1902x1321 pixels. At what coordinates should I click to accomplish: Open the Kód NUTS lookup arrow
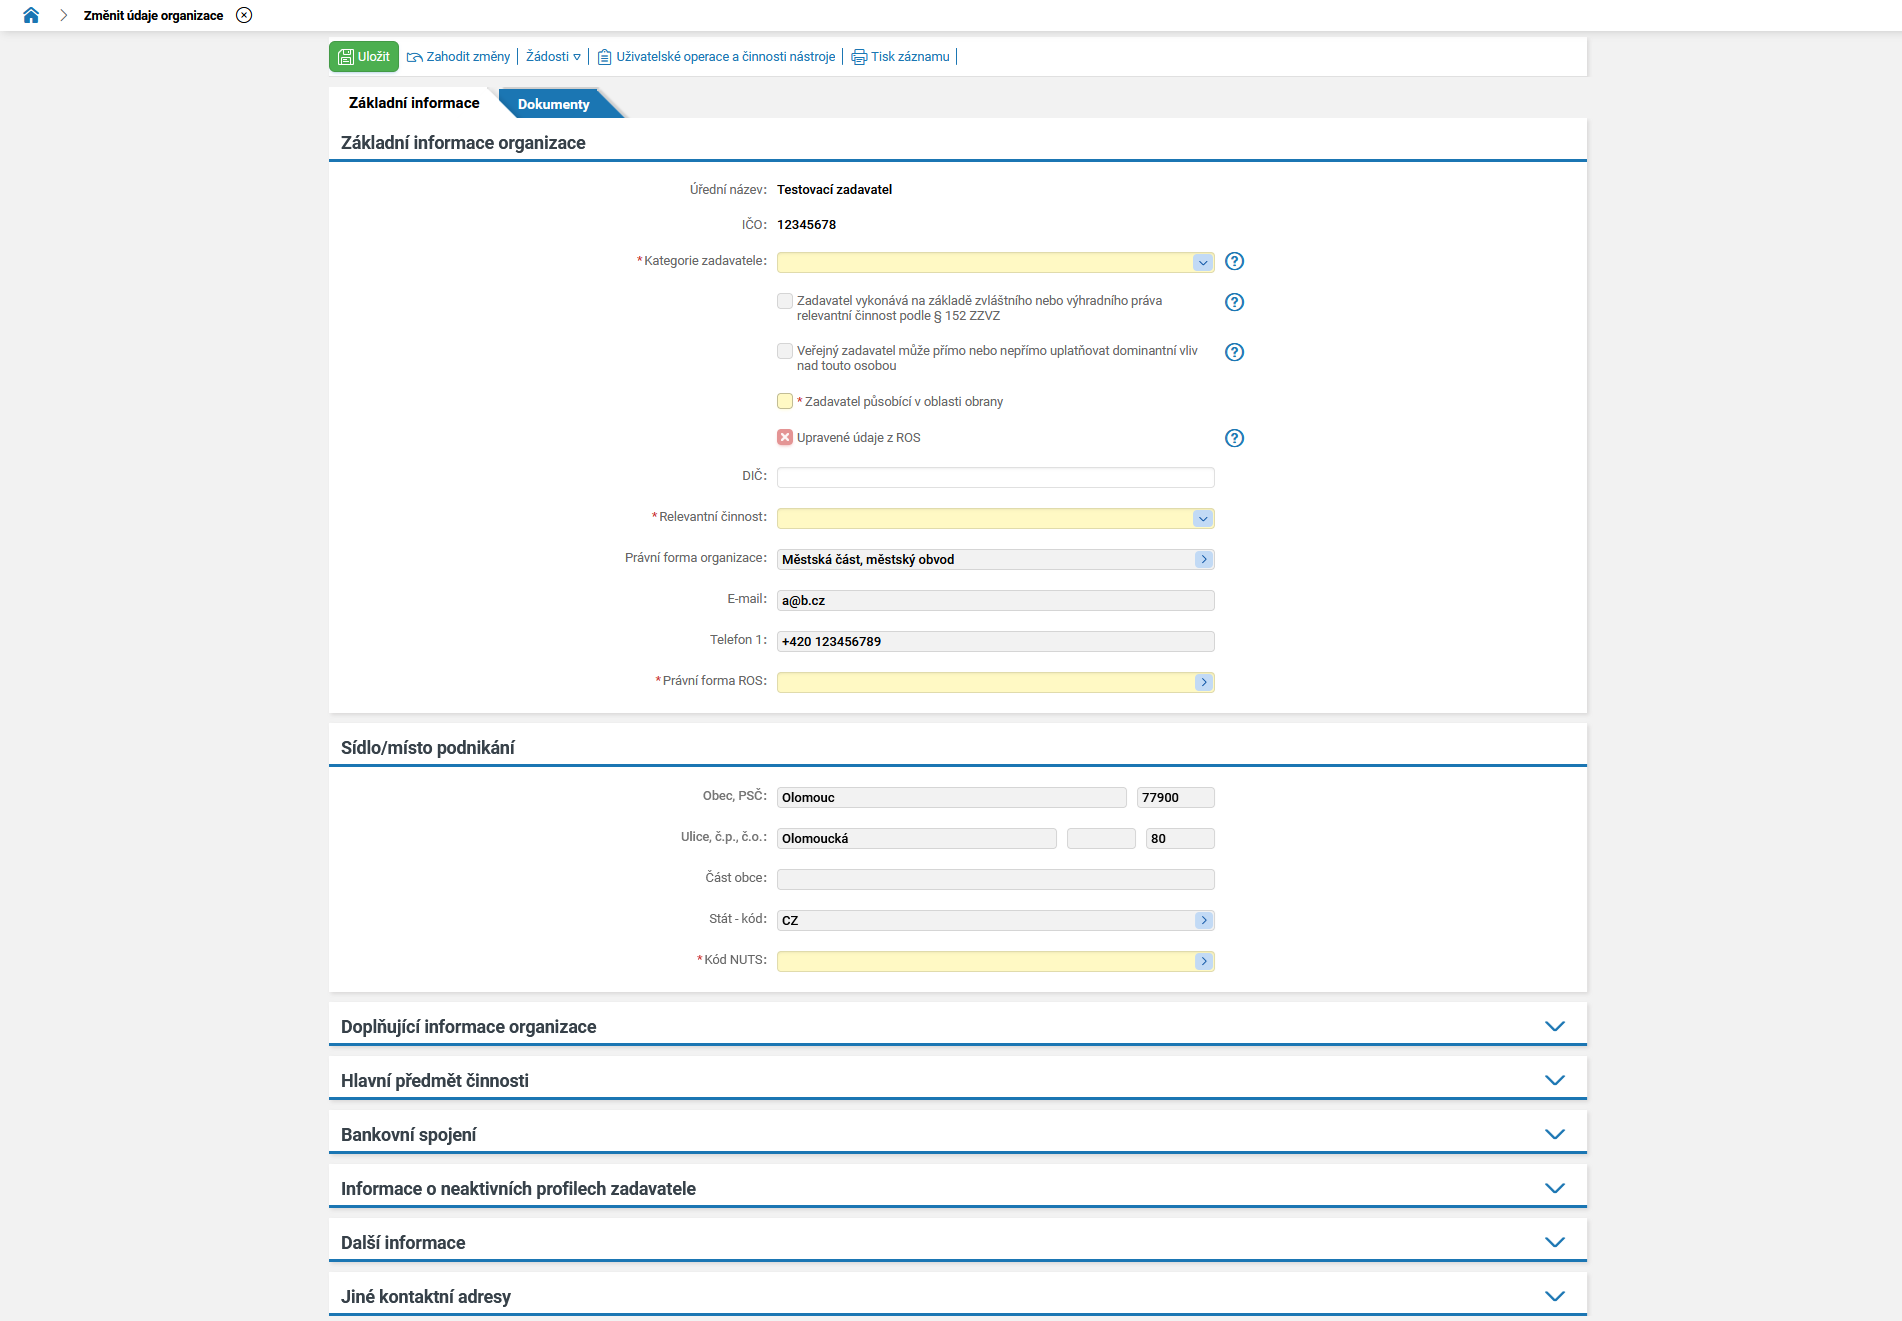tap(1203, 961)
